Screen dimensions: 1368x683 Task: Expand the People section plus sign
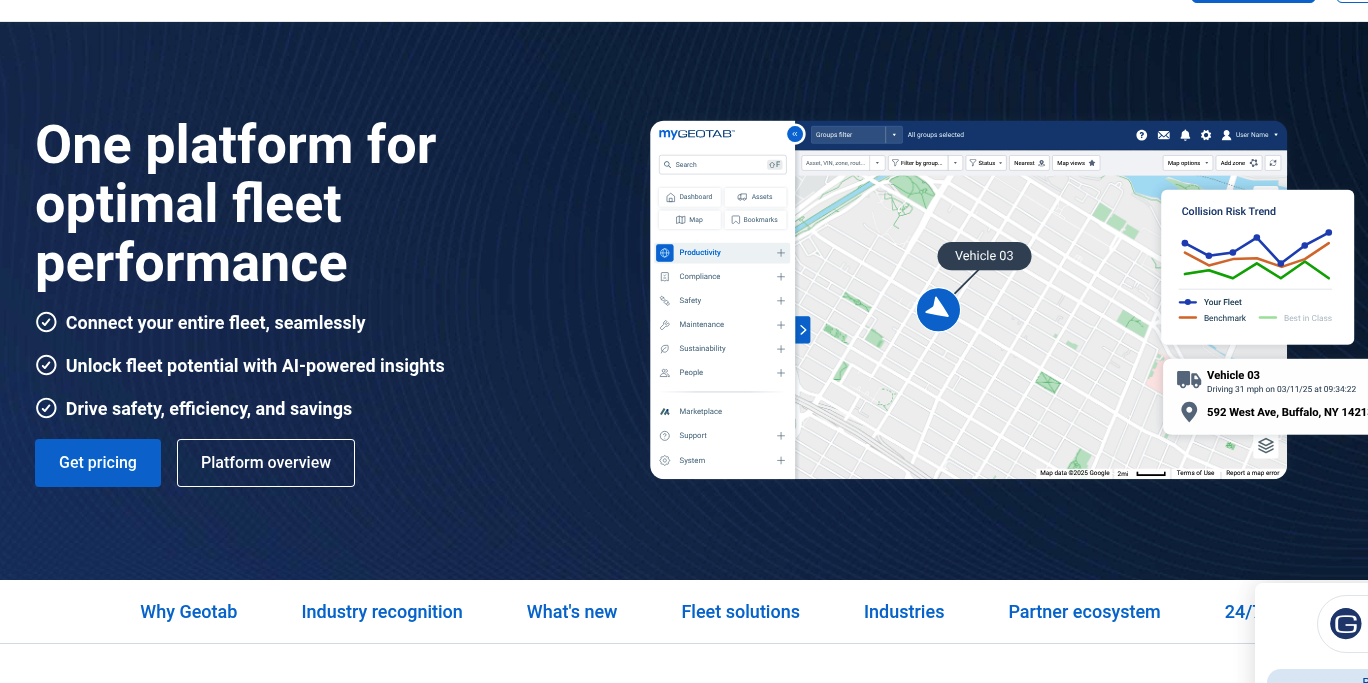coord(781,373)
